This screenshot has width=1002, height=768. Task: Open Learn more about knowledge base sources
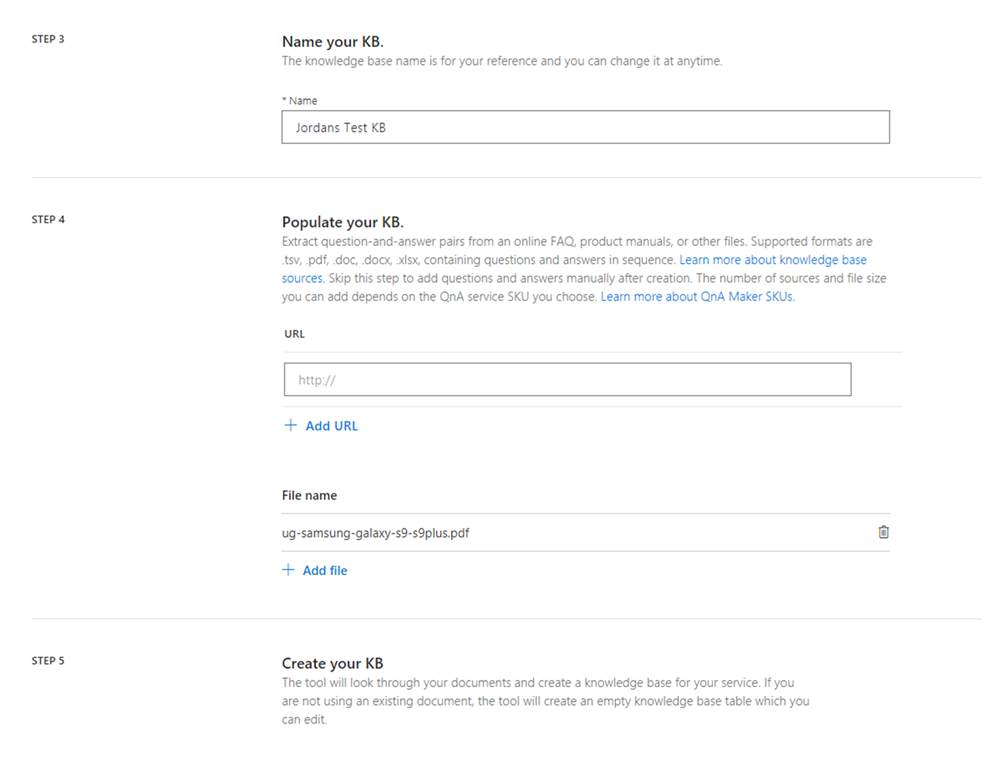tap(772, 260)
